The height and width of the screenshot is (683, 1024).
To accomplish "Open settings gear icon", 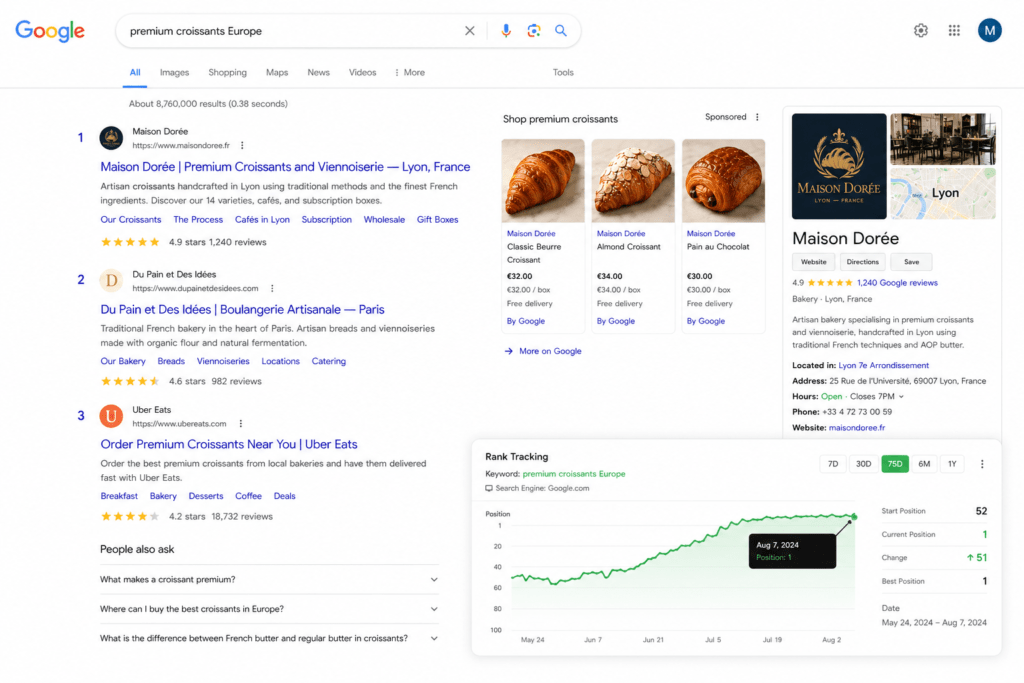I will click(x=921, y=30).
